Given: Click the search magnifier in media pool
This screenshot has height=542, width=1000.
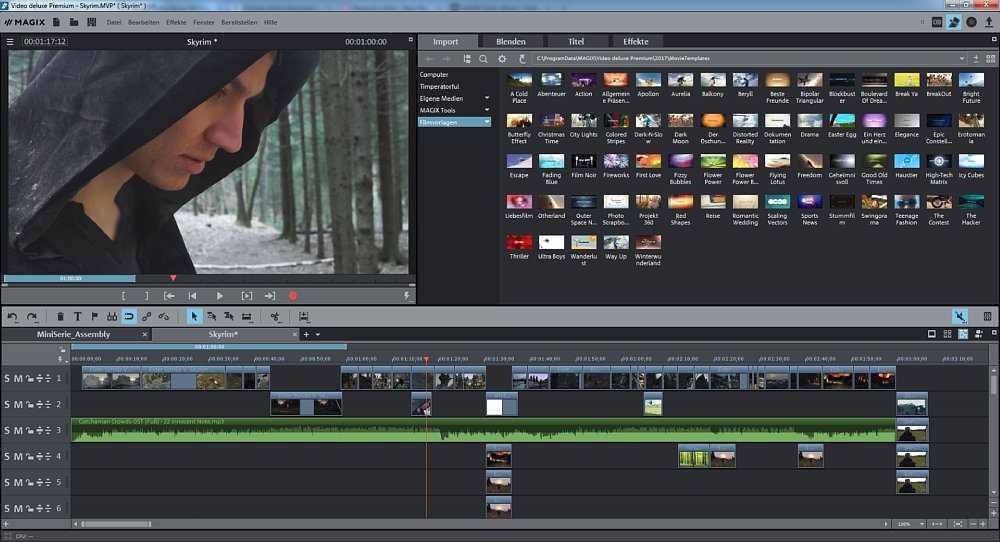Looking at the screenshot, I should (x=483, y=59).
